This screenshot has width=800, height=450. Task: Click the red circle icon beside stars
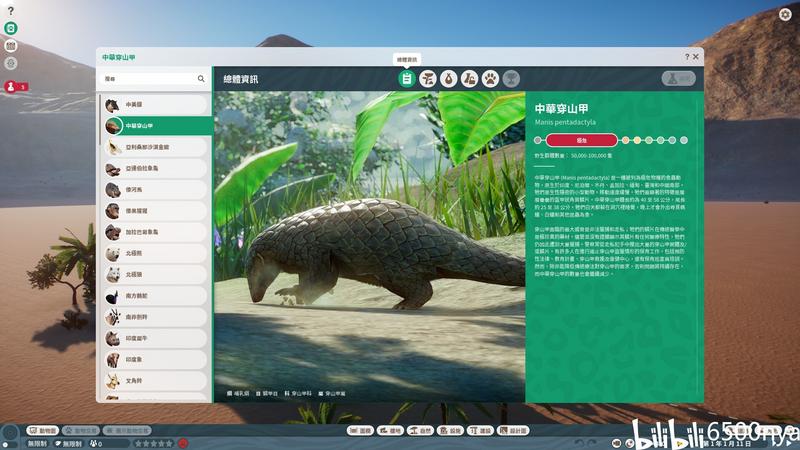point(183,443)
